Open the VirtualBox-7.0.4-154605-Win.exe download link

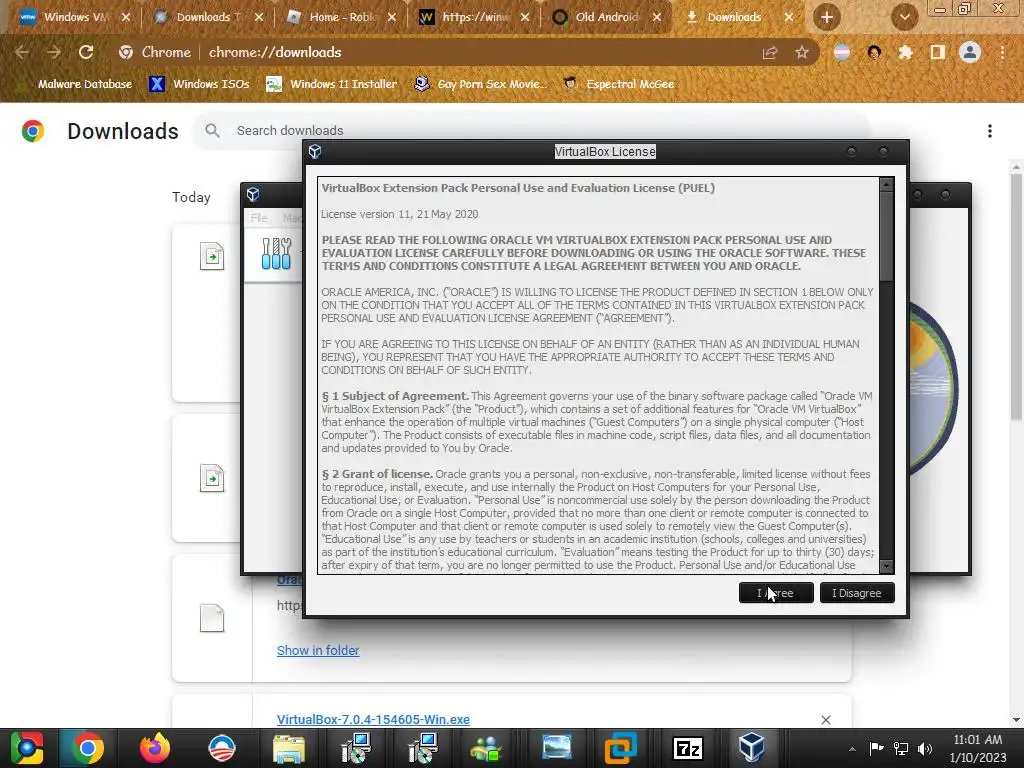[x=374, y=719]
